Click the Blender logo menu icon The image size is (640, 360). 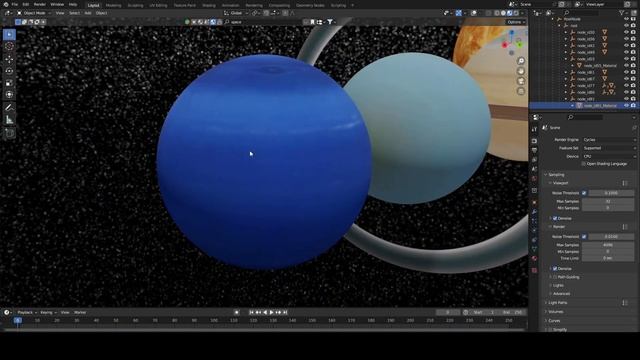(6, 4)
